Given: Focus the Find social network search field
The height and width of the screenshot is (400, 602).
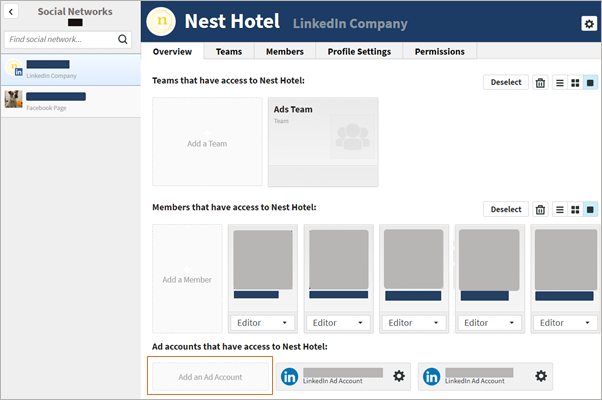Looking at the screenshot, I should point(68,40).
